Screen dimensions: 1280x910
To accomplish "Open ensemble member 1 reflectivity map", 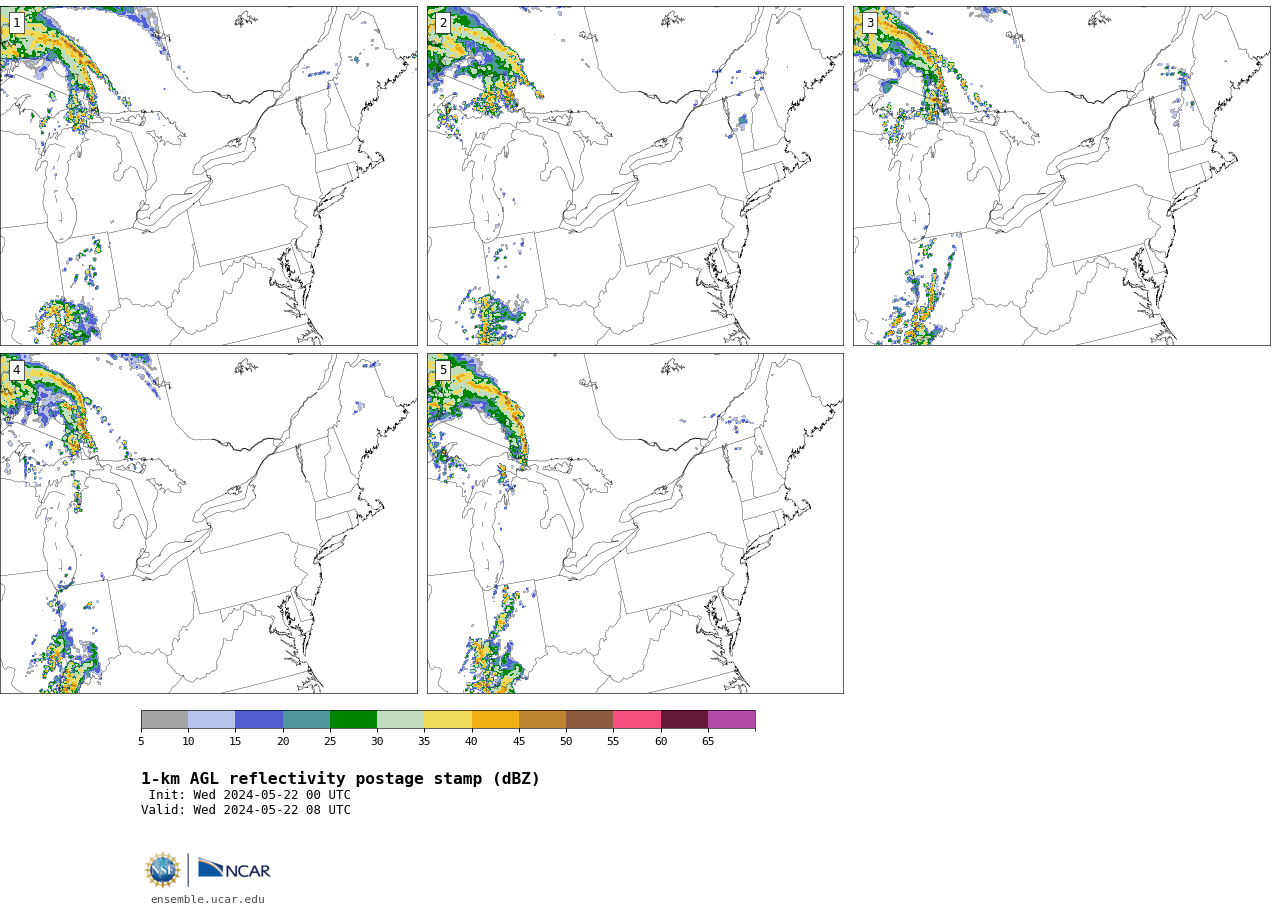I will point(208,176).
